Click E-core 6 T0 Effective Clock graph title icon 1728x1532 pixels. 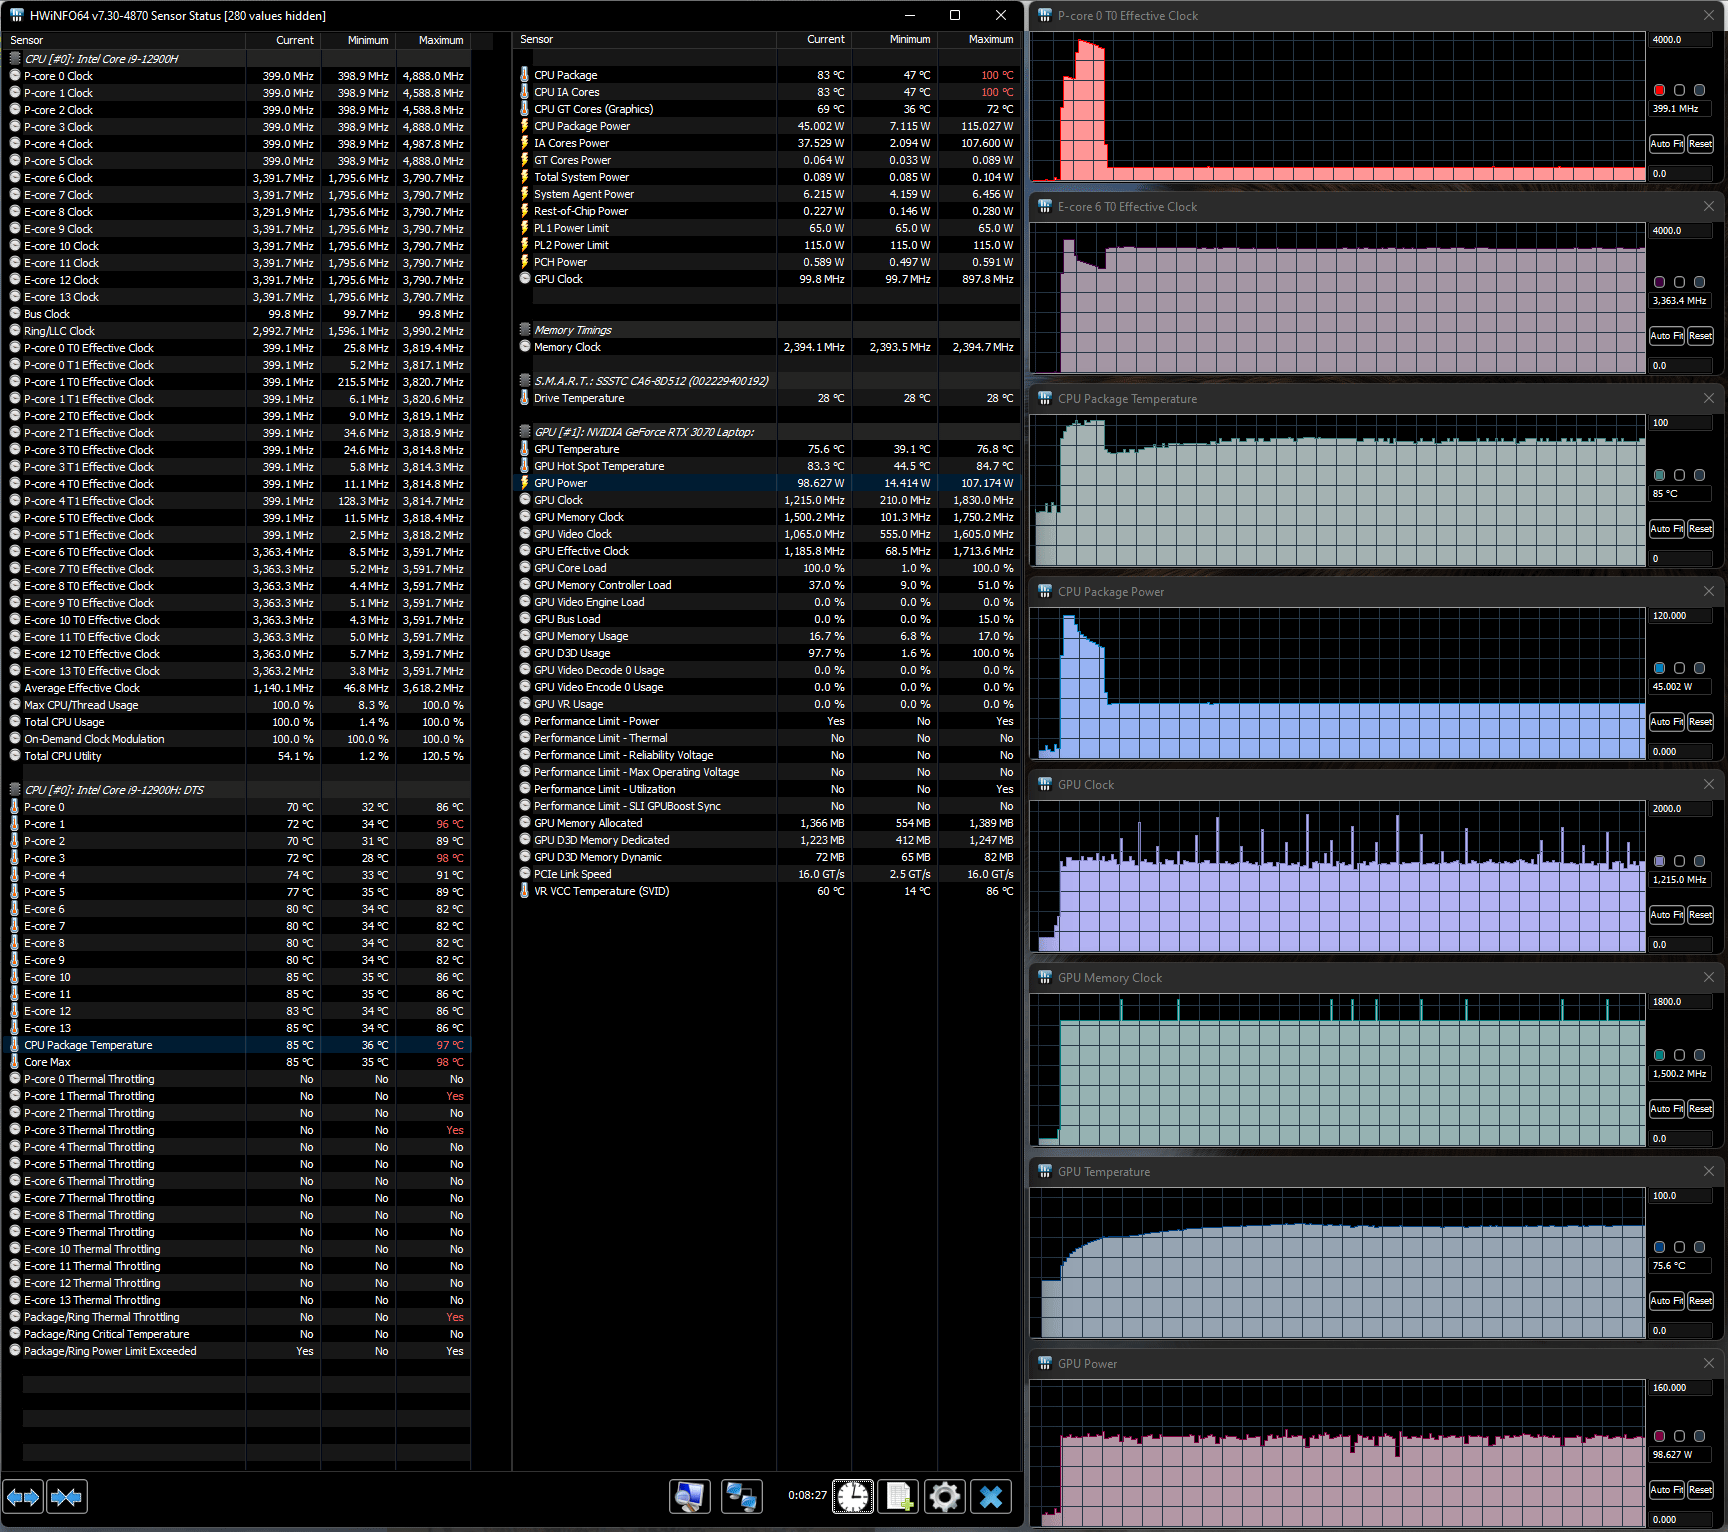1045,206
